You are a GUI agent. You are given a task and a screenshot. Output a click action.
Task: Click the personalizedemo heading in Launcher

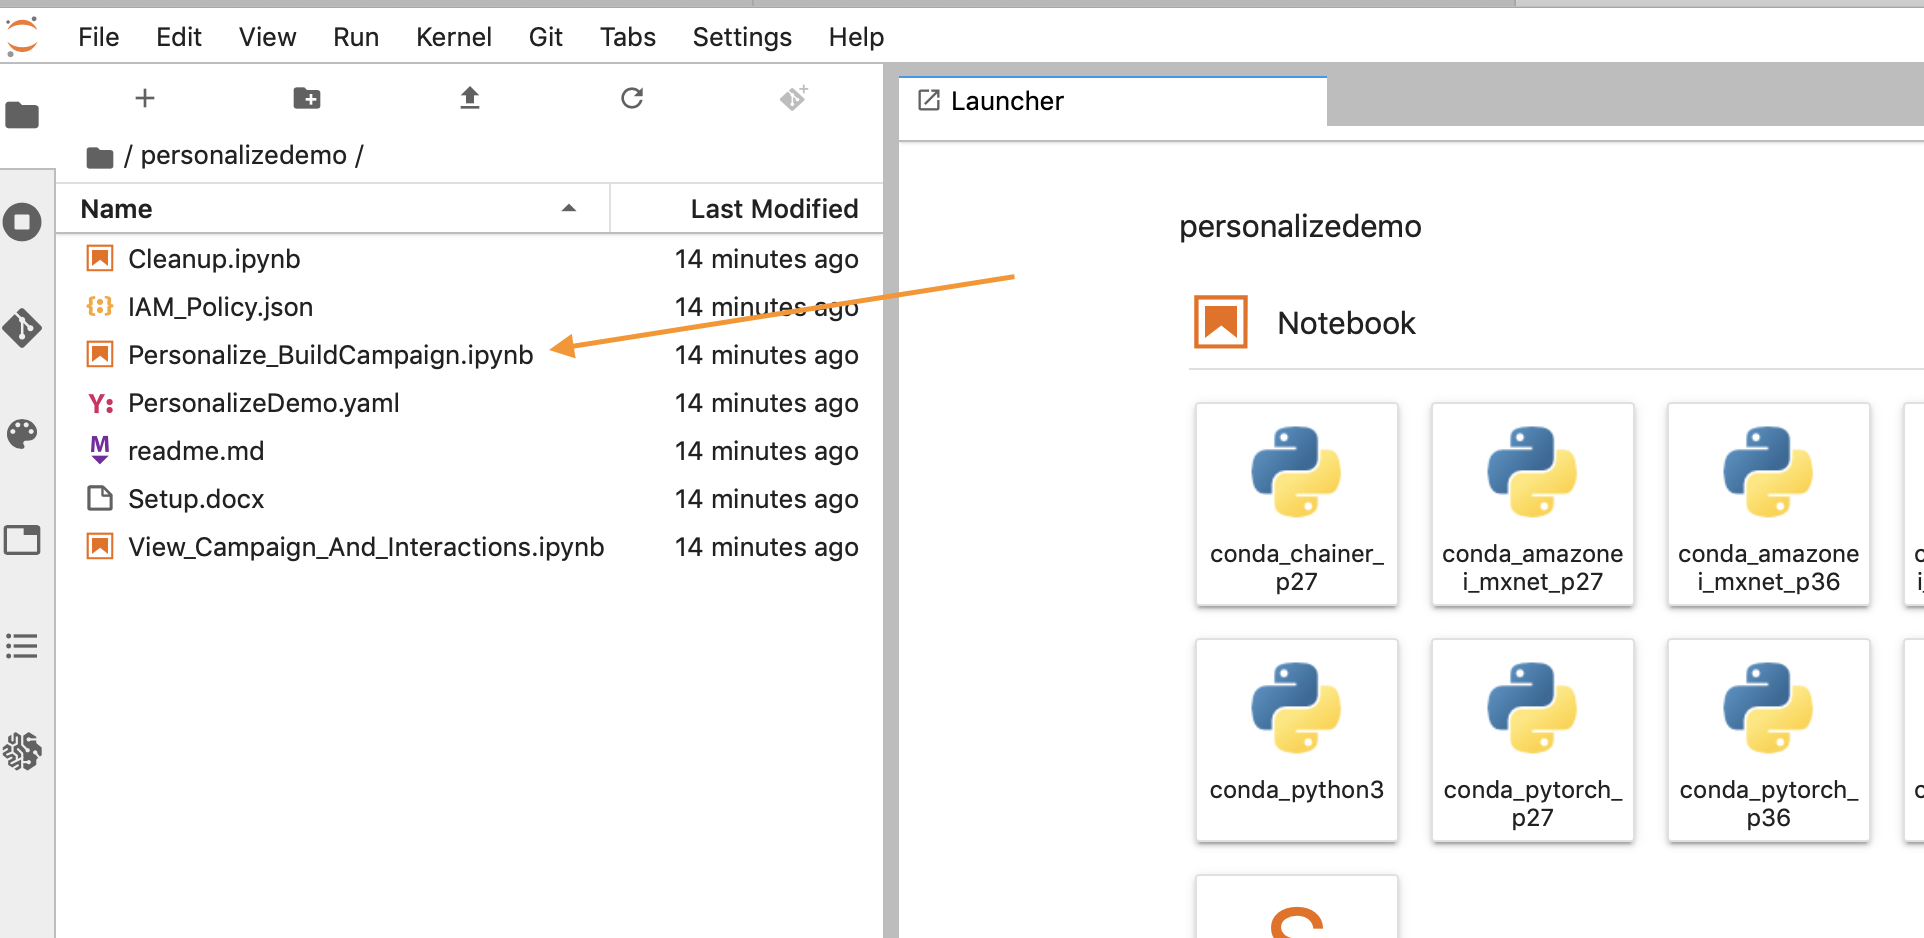tap(1300, 227)
